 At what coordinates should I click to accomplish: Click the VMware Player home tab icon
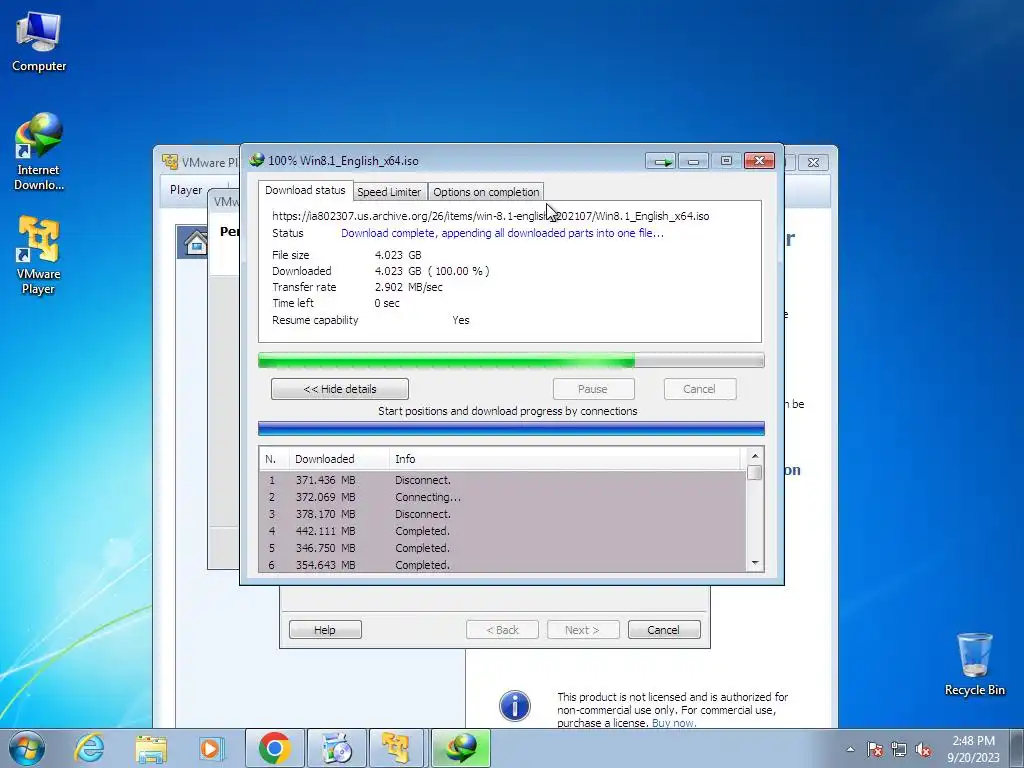(195, 243)
